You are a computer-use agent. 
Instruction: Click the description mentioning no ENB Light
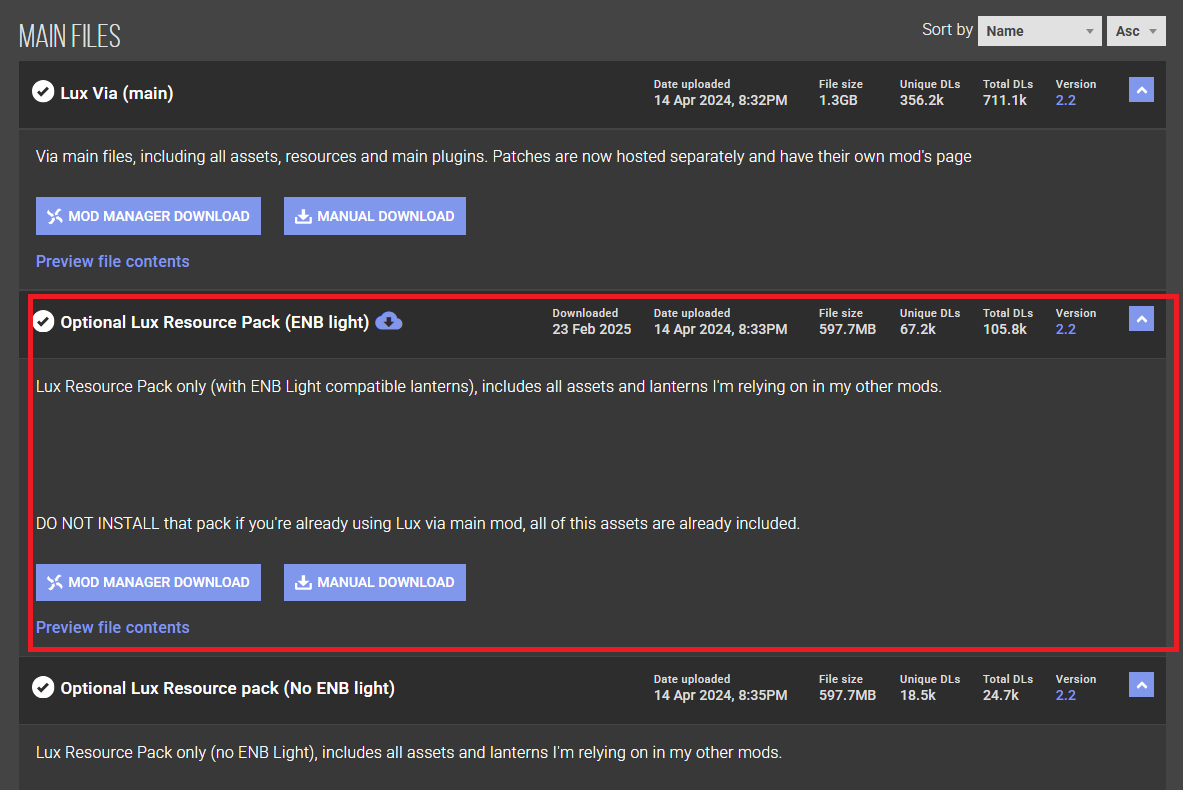tap(409, 753)
